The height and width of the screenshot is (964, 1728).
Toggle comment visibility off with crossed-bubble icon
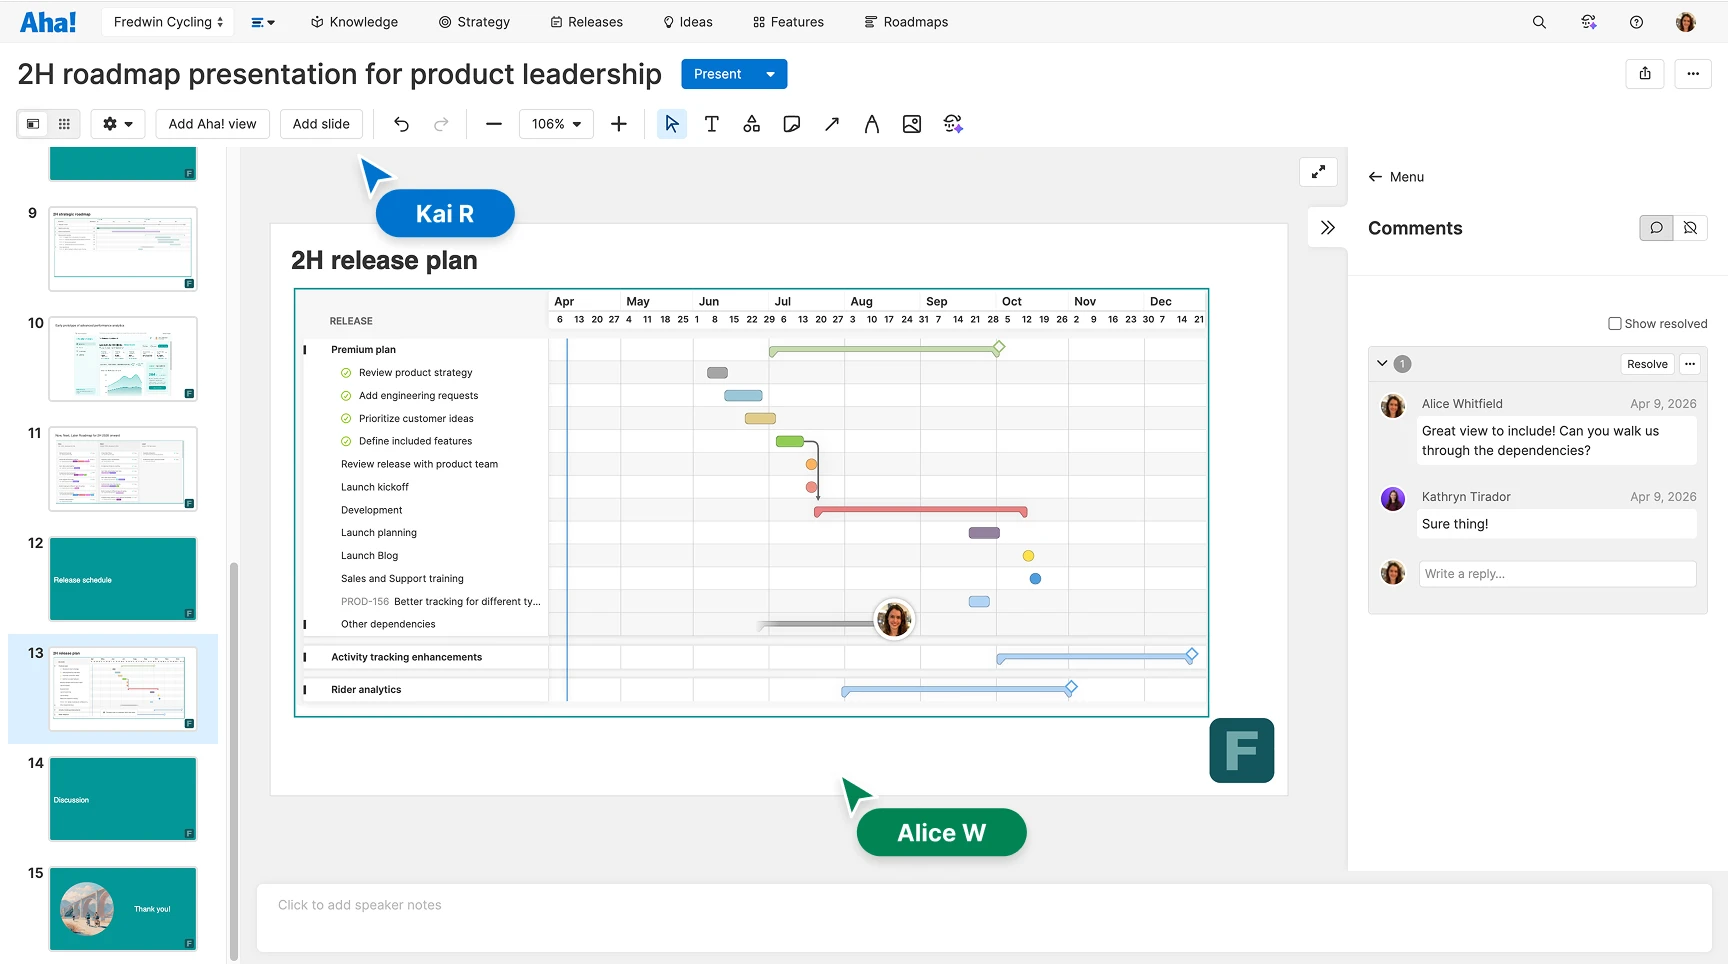[x=1691, y=227]
